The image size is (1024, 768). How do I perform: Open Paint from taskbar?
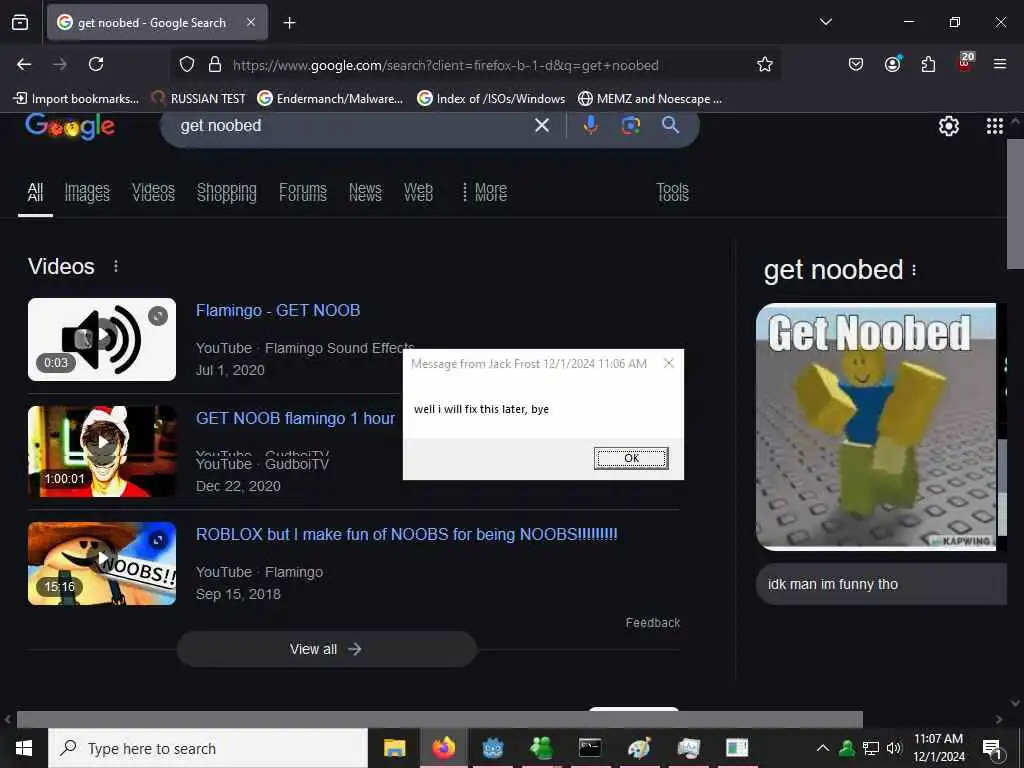639,748
